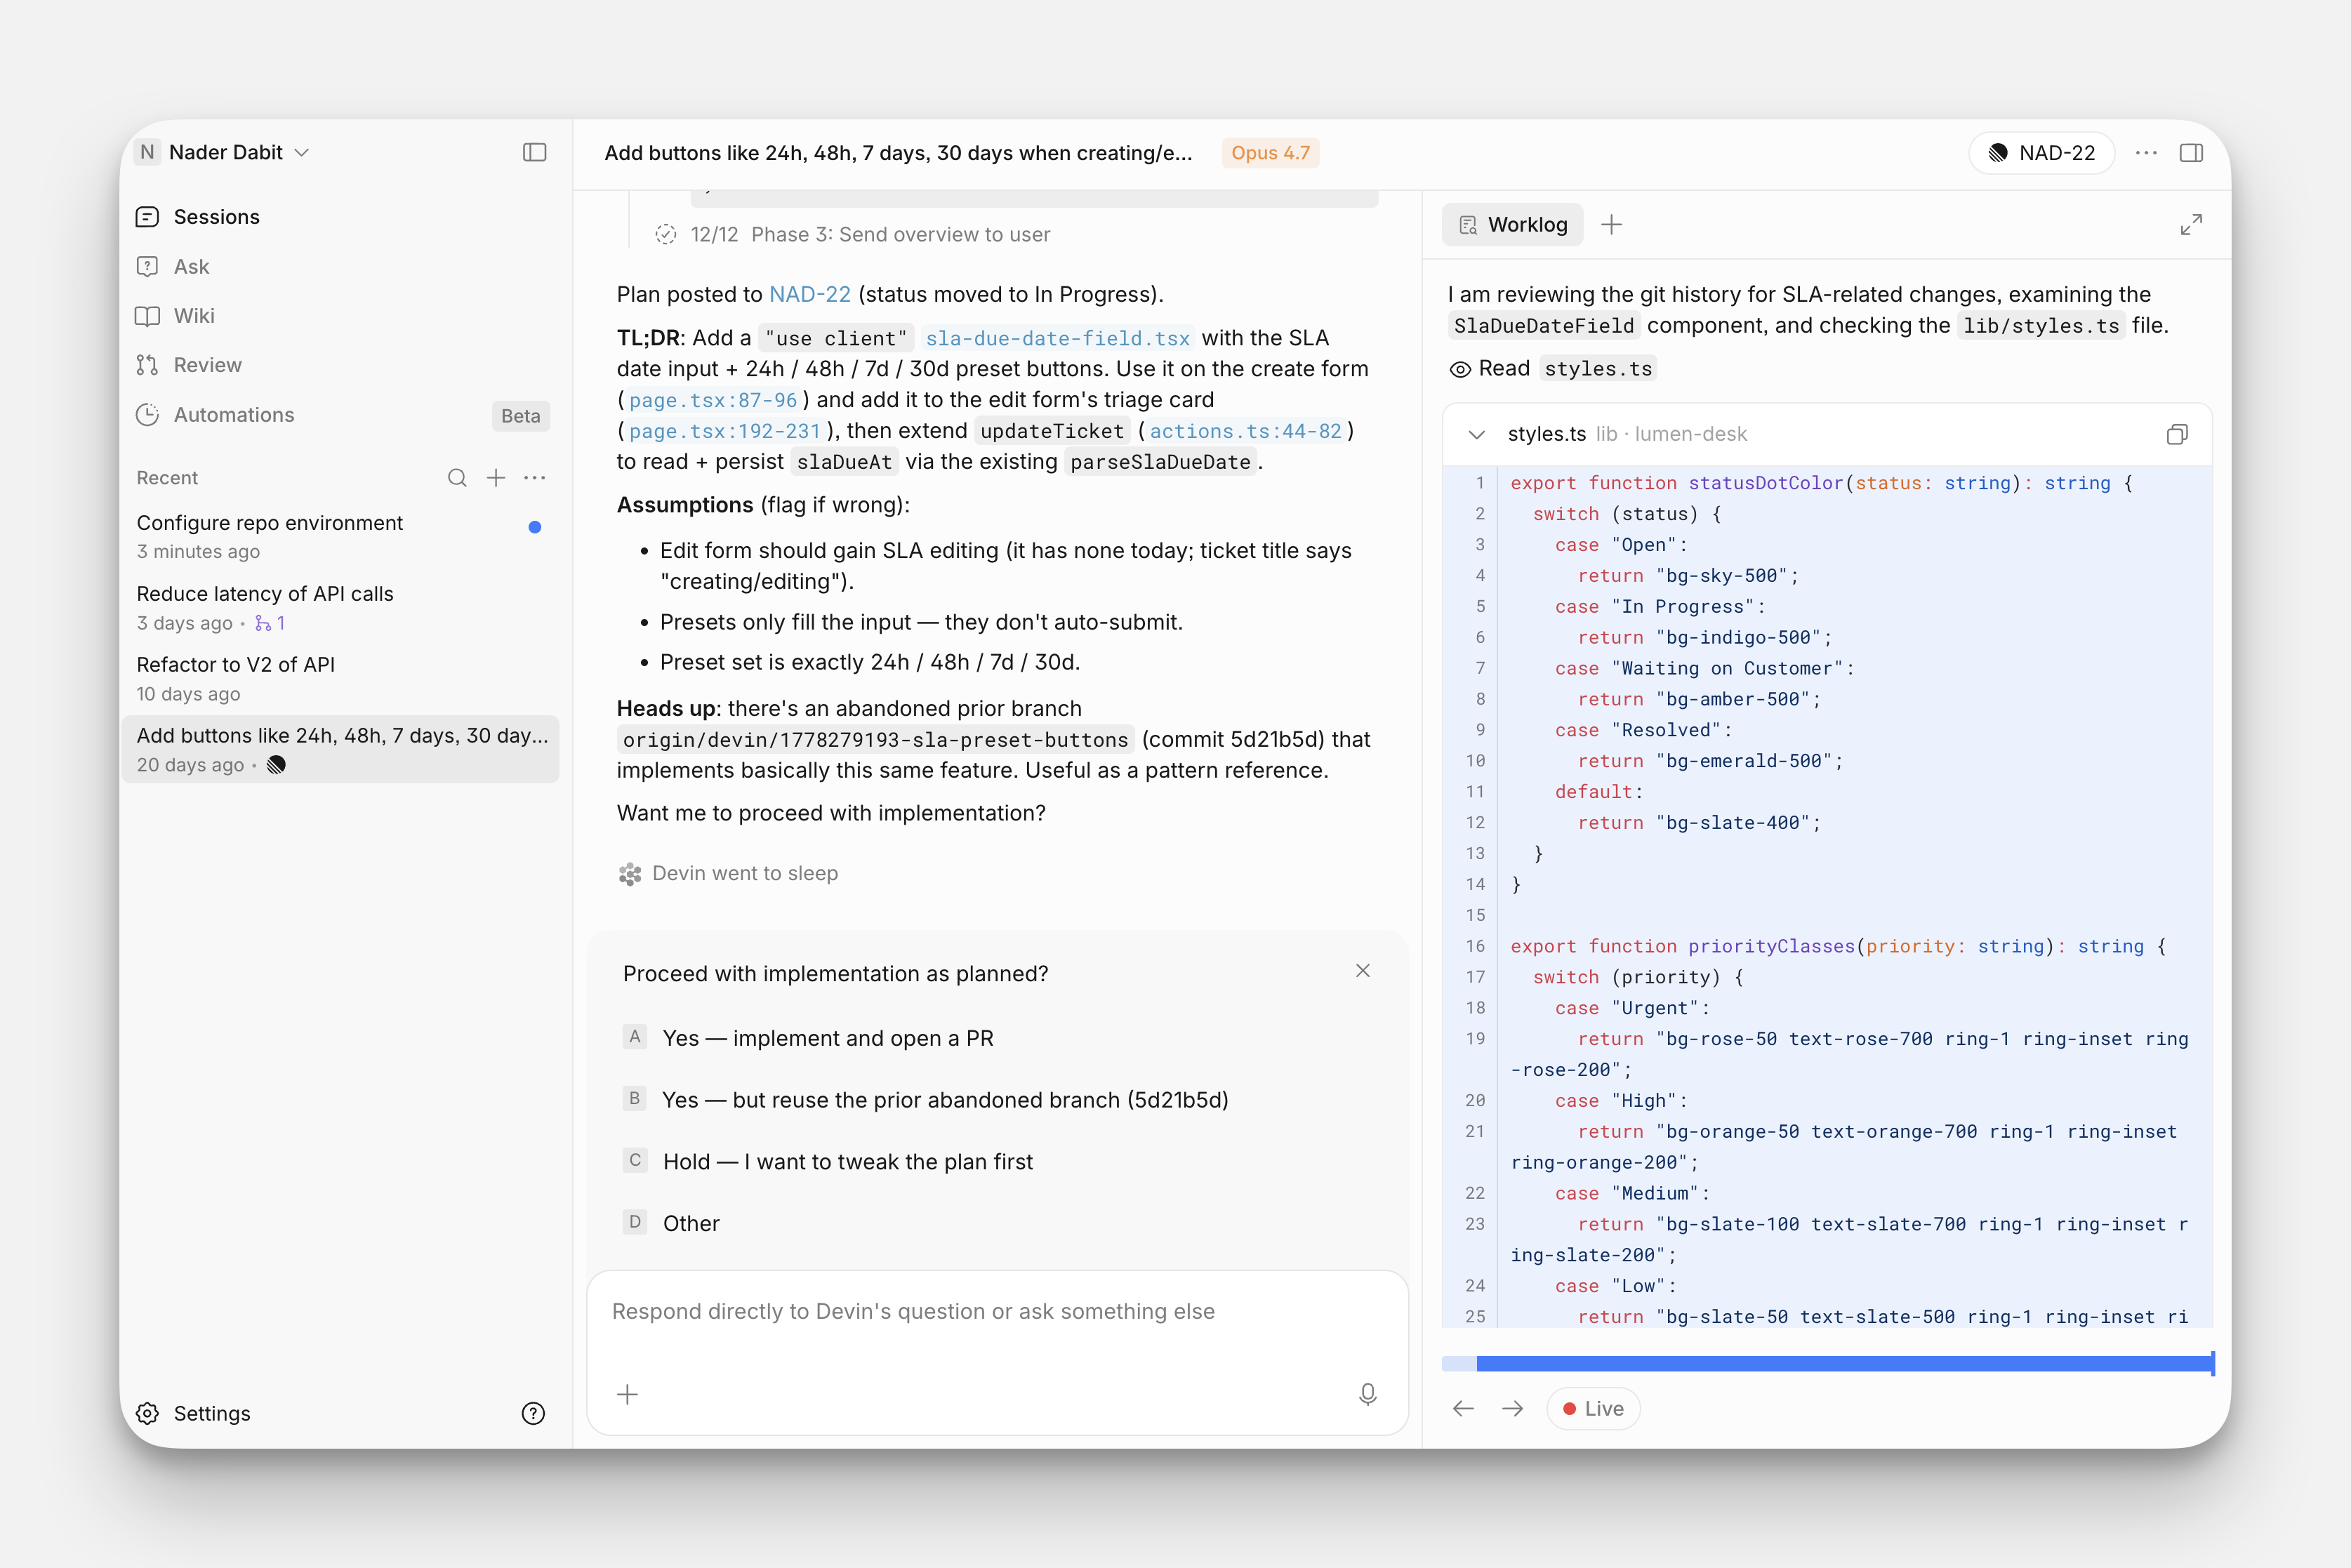Open the three-dot menu beside NAD-22

click(x=2146, y=153)
